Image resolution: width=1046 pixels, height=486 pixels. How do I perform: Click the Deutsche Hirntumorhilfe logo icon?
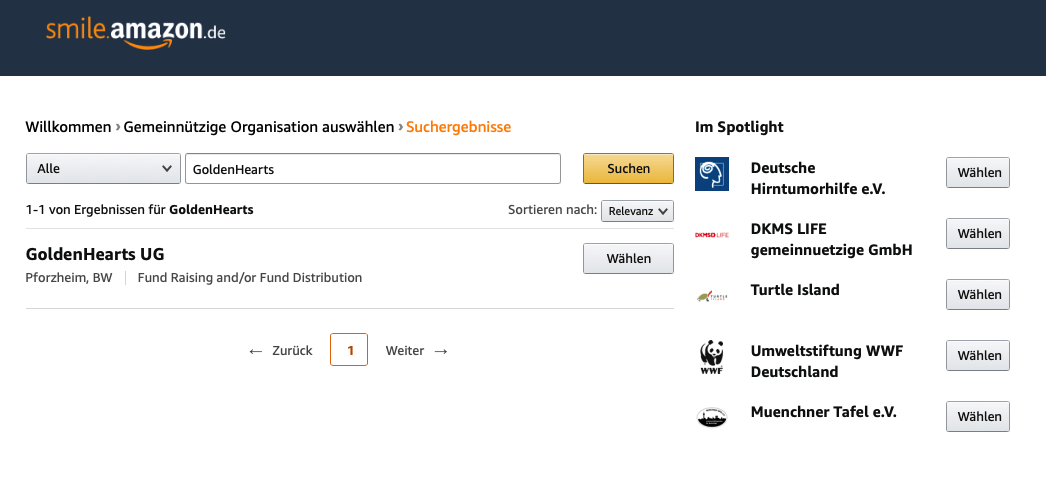[x=712, y=174]
